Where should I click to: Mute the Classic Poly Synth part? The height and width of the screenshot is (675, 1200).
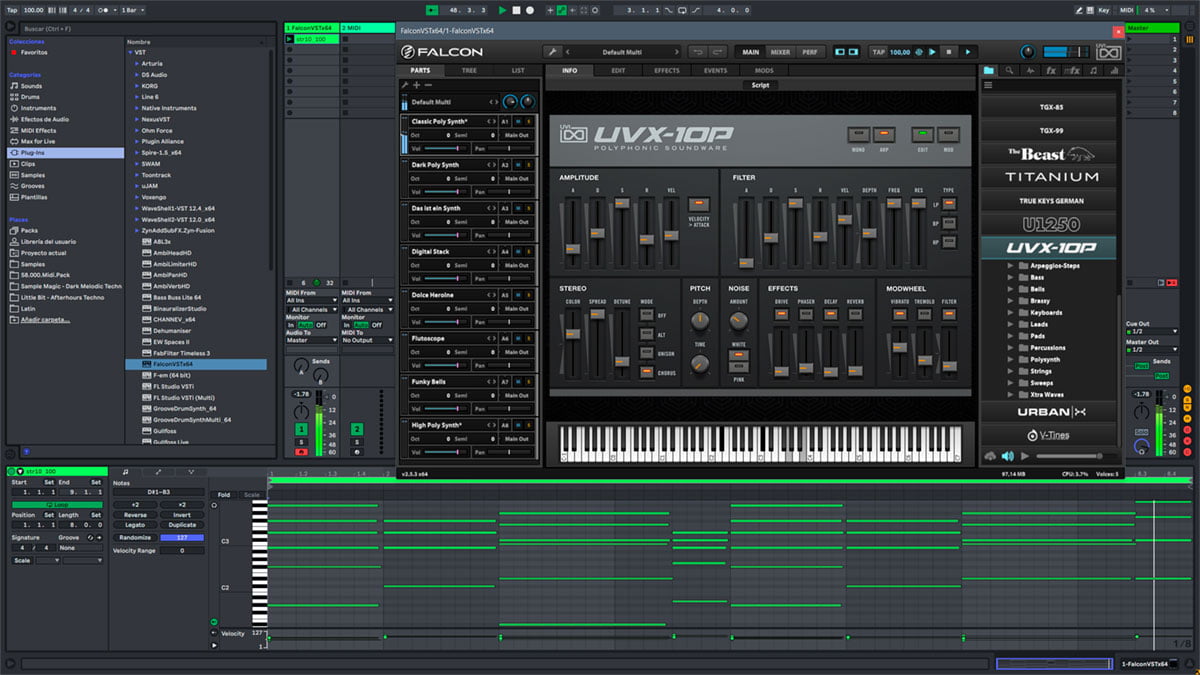[518, 121]
